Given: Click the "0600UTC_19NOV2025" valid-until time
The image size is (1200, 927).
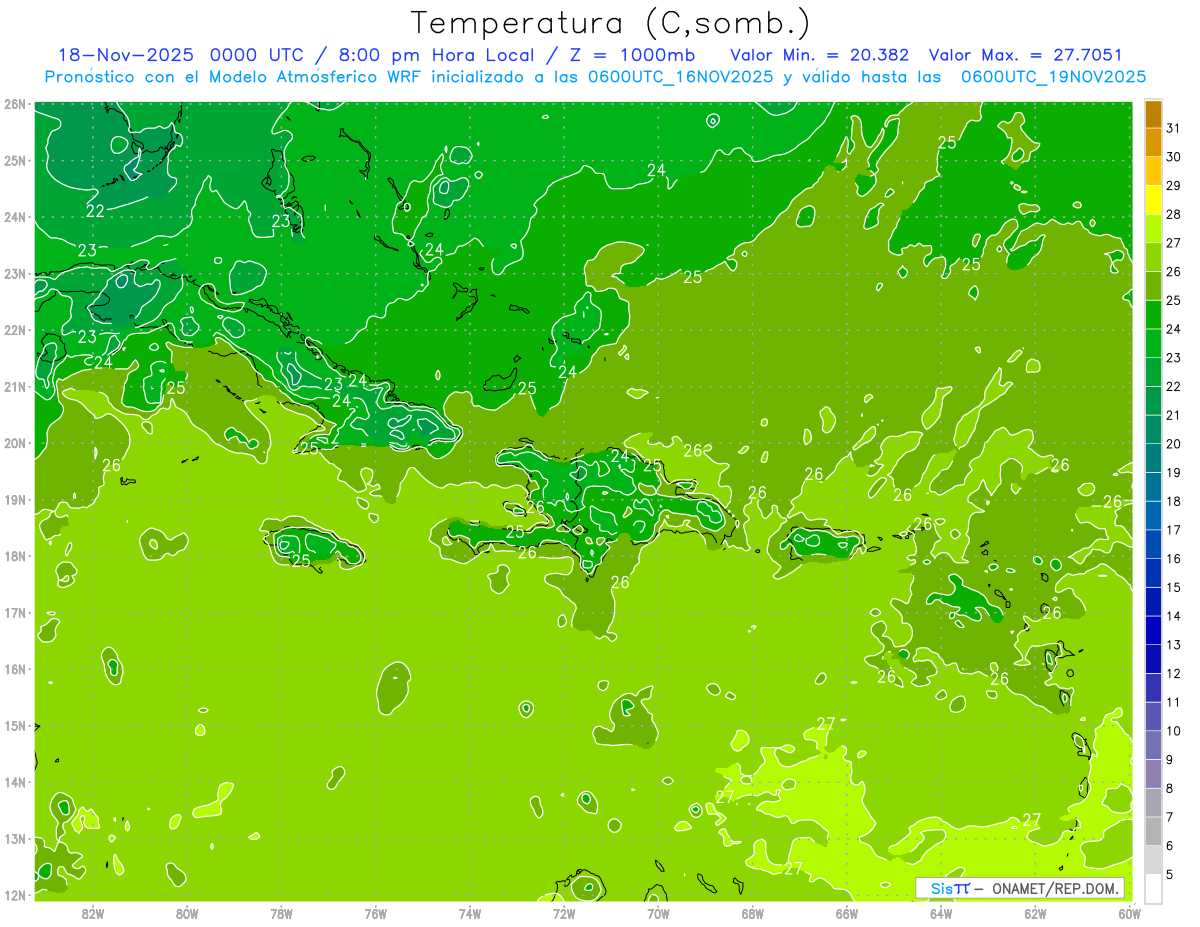Looking at the screenshot, I should click(x=1053, y=77).
